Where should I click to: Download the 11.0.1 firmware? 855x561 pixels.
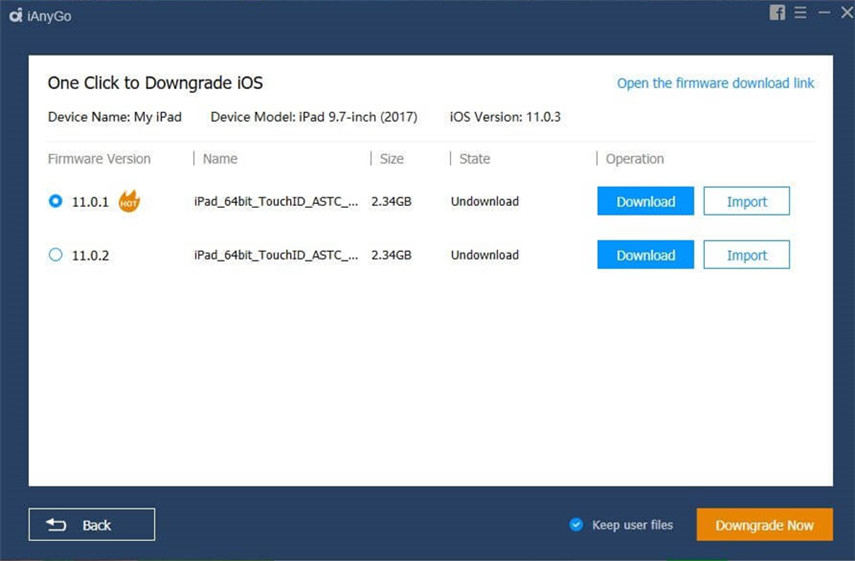pos(646,201)
